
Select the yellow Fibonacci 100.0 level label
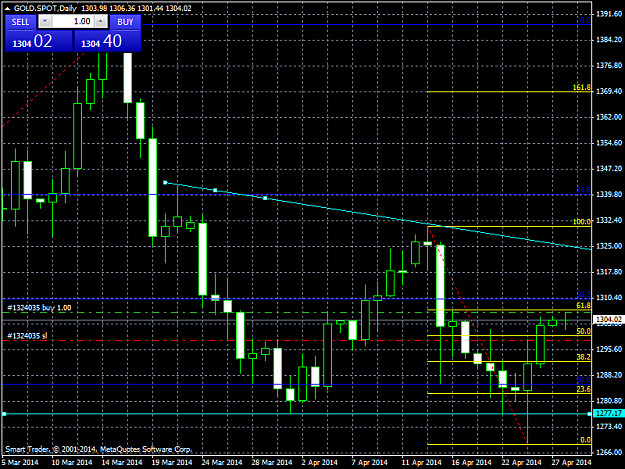pyautogui.click(x=582, y=222)
